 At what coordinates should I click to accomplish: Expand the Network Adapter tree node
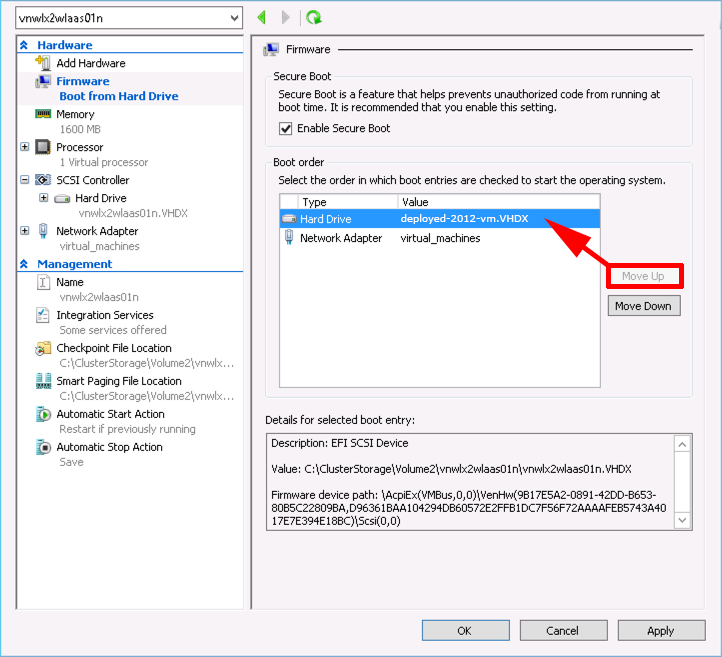click(25, 231)
